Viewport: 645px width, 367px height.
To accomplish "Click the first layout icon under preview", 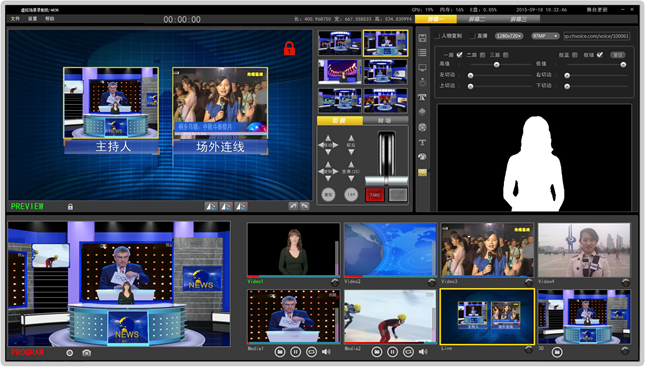I will point(211,206).
